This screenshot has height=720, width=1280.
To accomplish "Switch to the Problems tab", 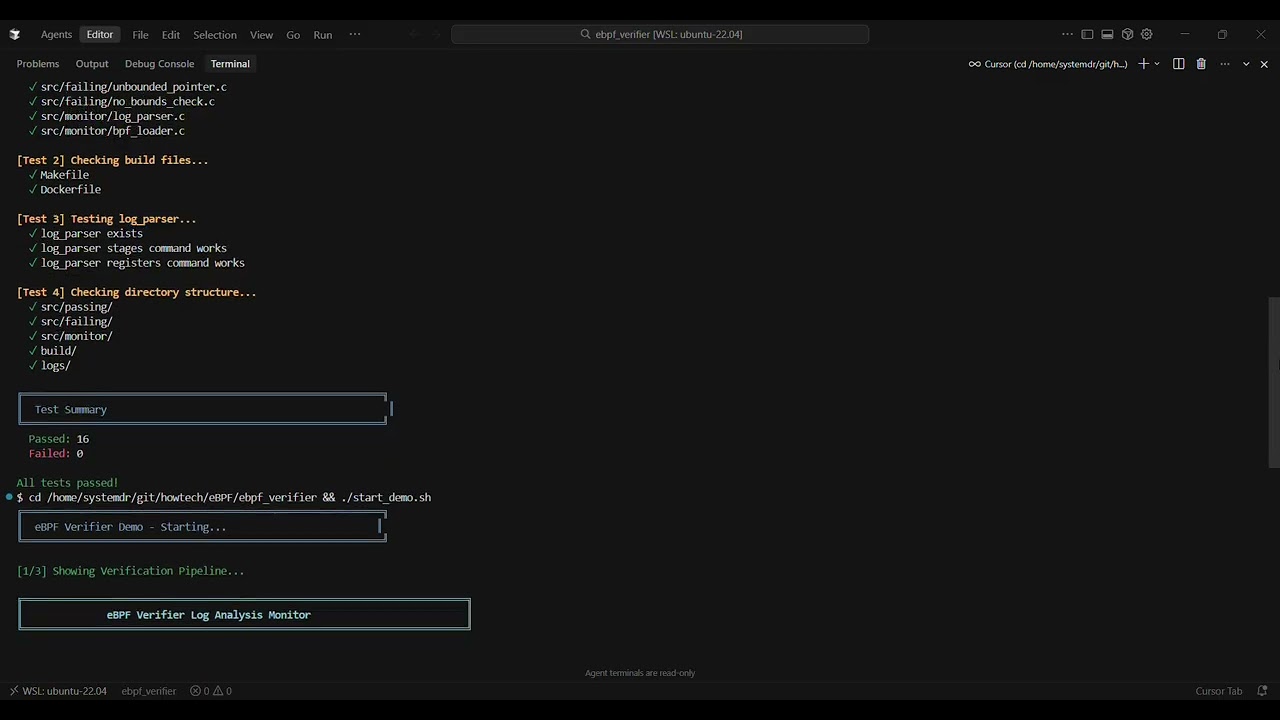I will click(38, 64).
